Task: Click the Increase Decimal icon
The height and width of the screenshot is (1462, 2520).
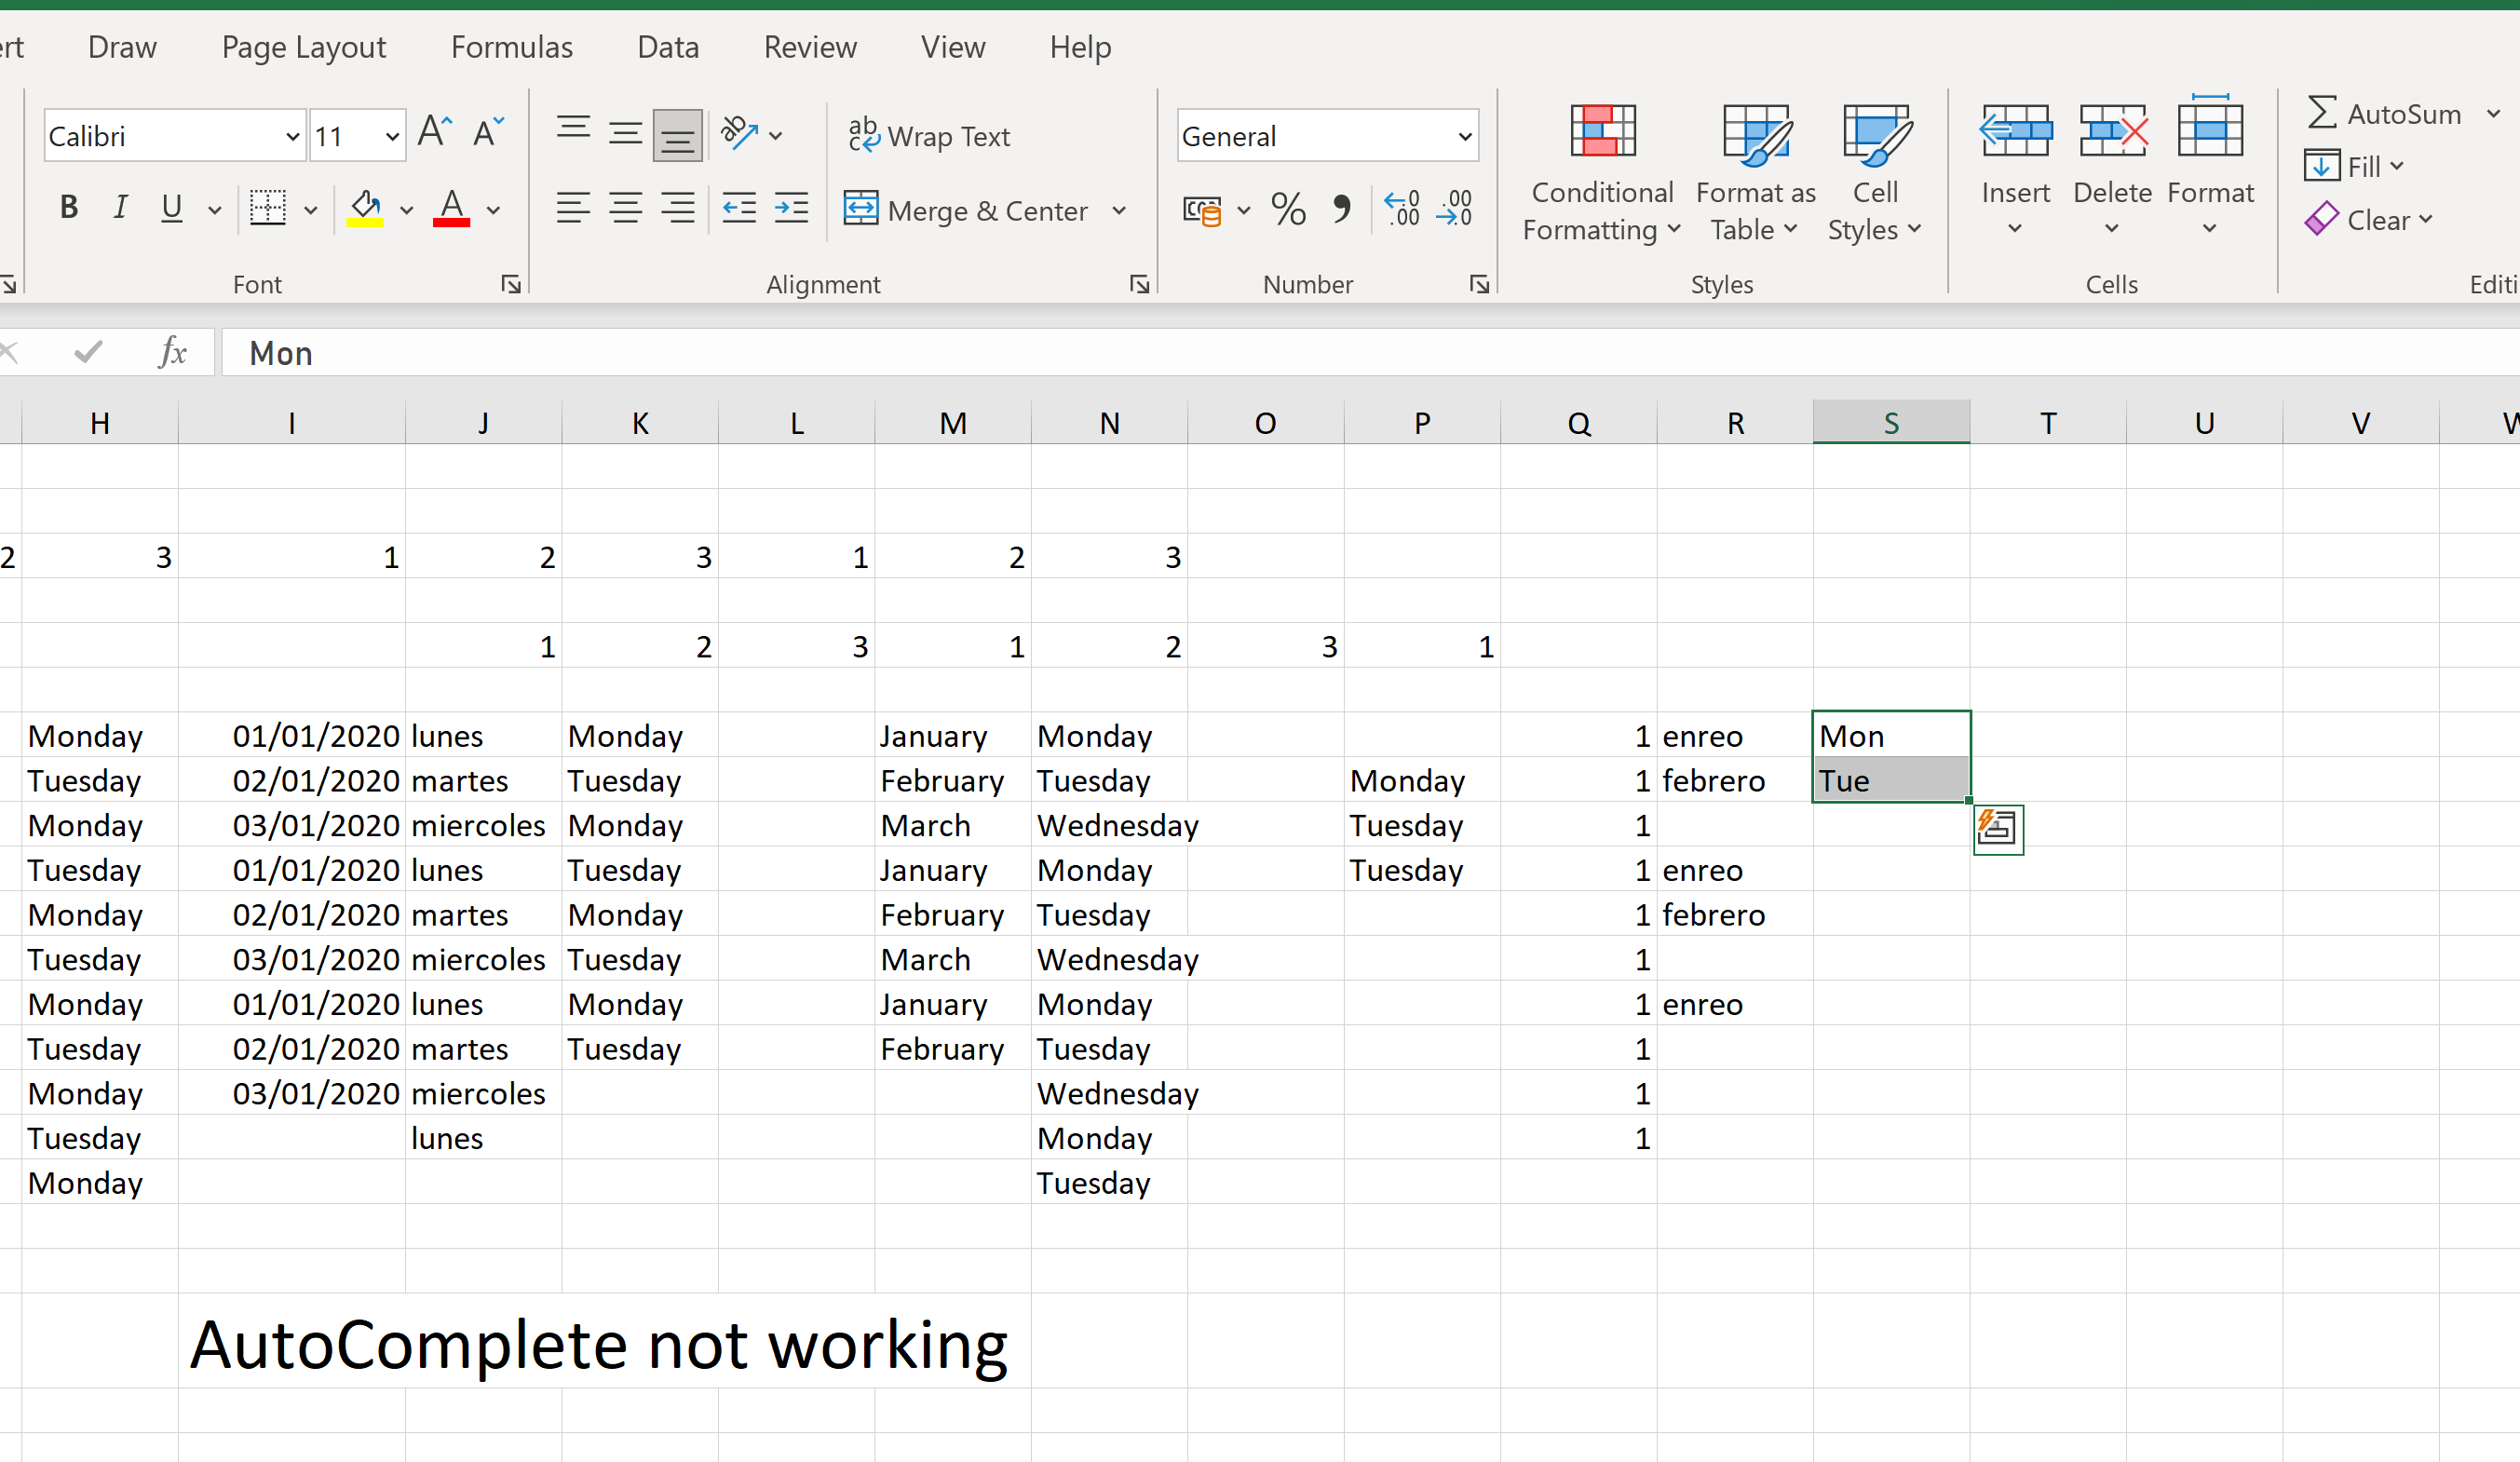Action: click(x=1402, y=209)
